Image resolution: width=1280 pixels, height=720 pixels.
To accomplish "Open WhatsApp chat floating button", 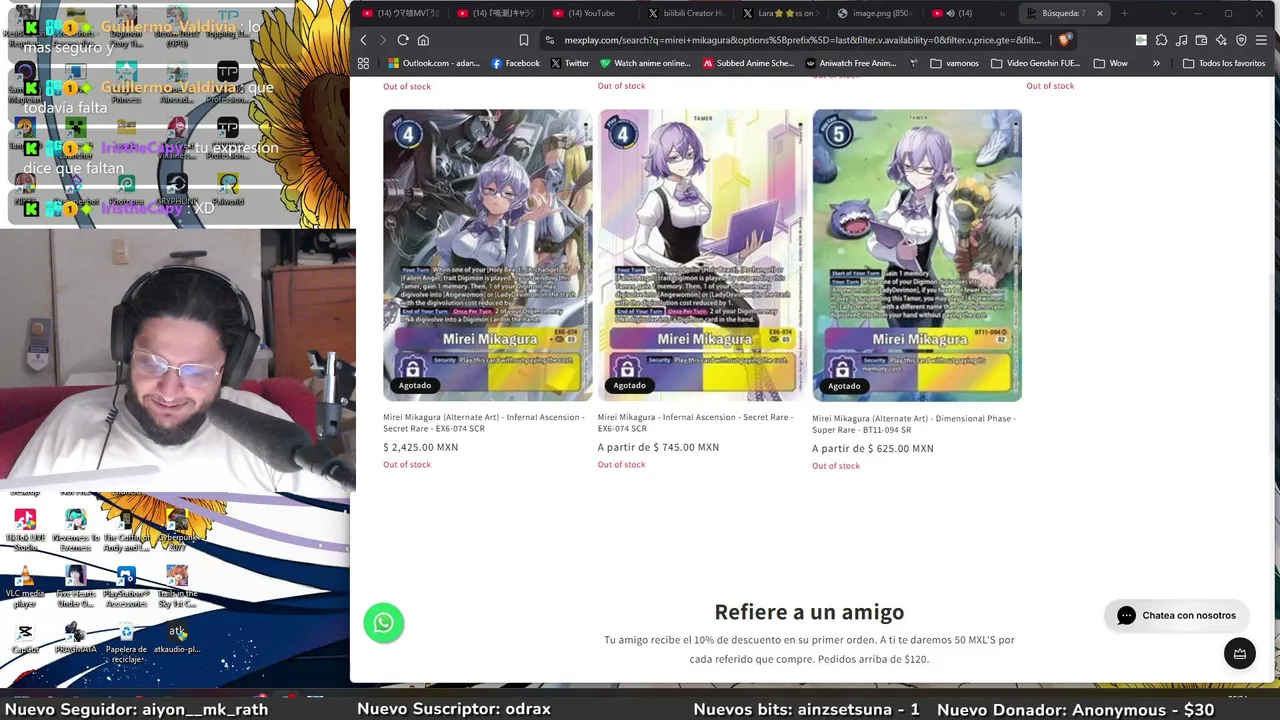I will click(384, 623).
